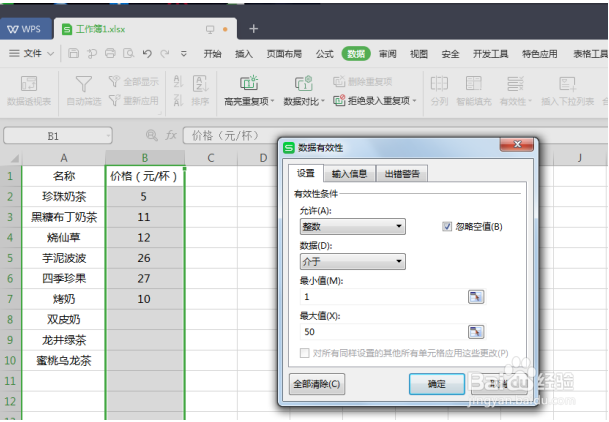Click the 全部清除 button
This screenshot has width=609, height=422.
coord(317,384)
